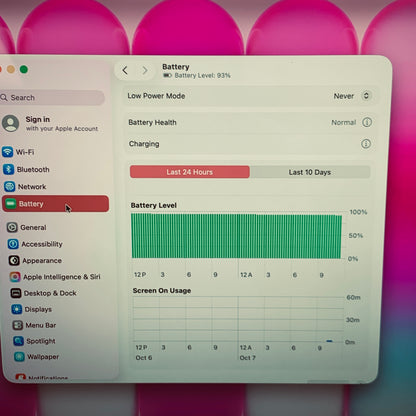
Task: Click the green Battery sidebar icon
Action: (11, 203)
